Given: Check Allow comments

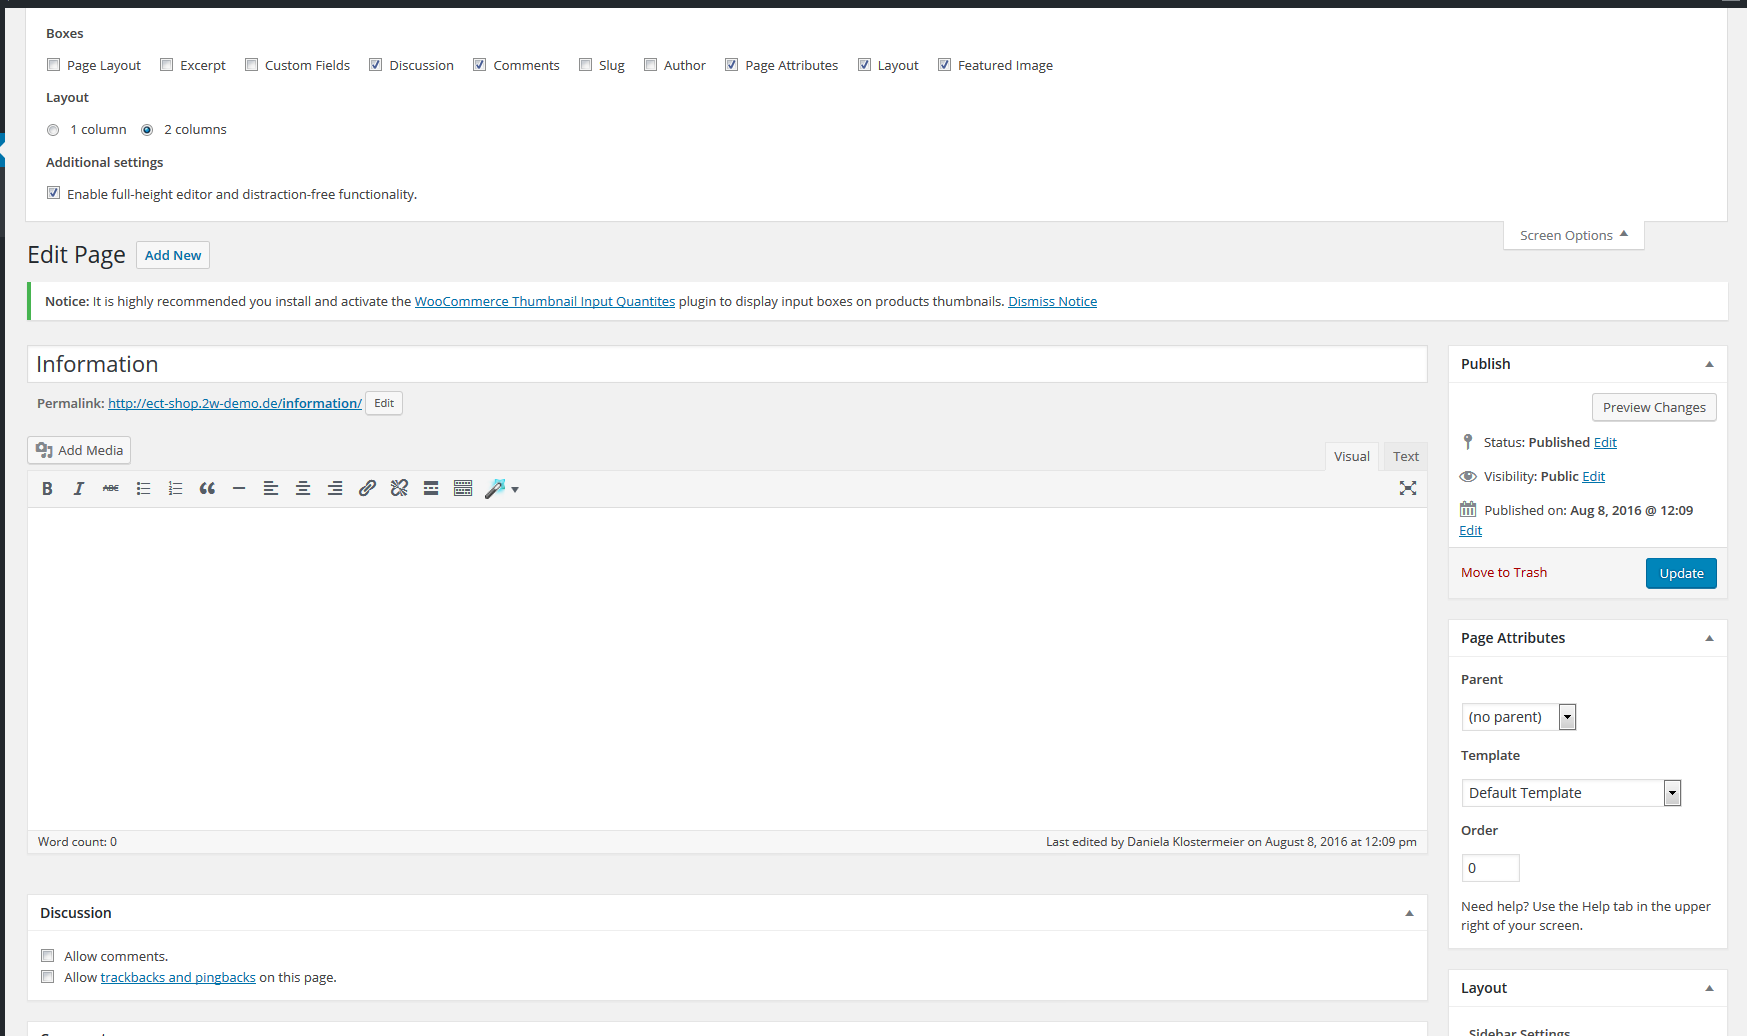Looking at the screenshot, I should pyautogui.click(x=48, y=956).
